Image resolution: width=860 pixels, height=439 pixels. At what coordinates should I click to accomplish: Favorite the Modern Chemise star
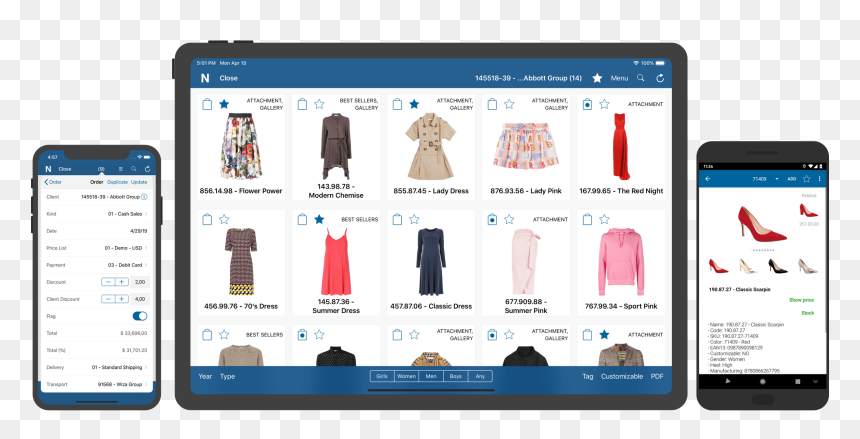(319, 104)
